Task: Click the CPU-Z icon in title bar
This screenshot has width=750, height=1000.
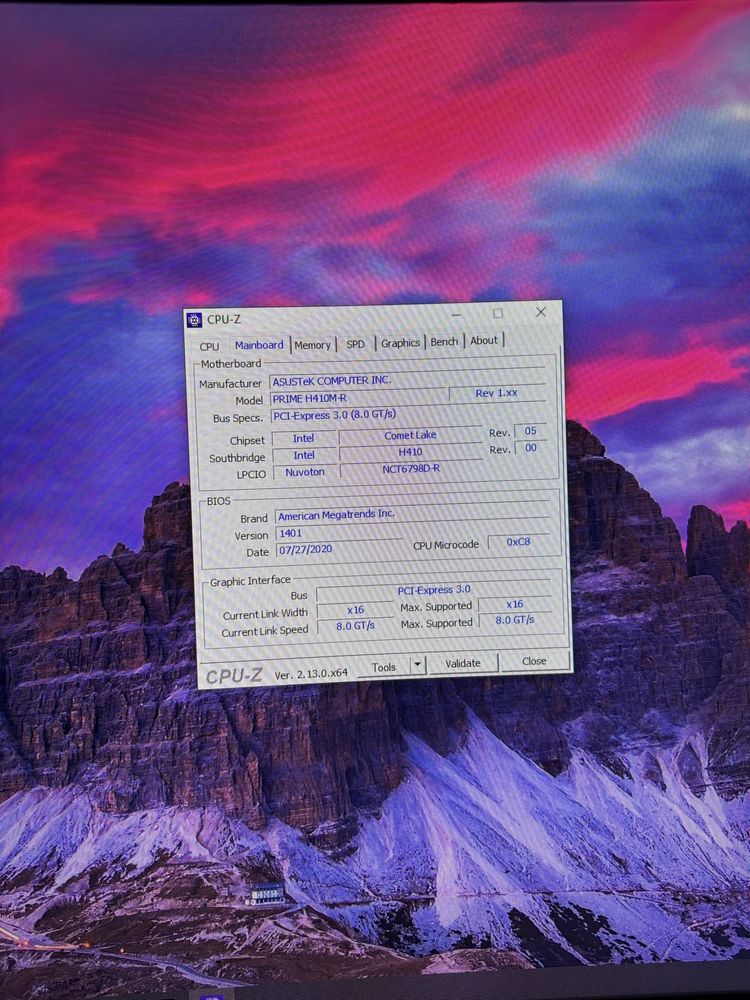Action: pos(194,320)
